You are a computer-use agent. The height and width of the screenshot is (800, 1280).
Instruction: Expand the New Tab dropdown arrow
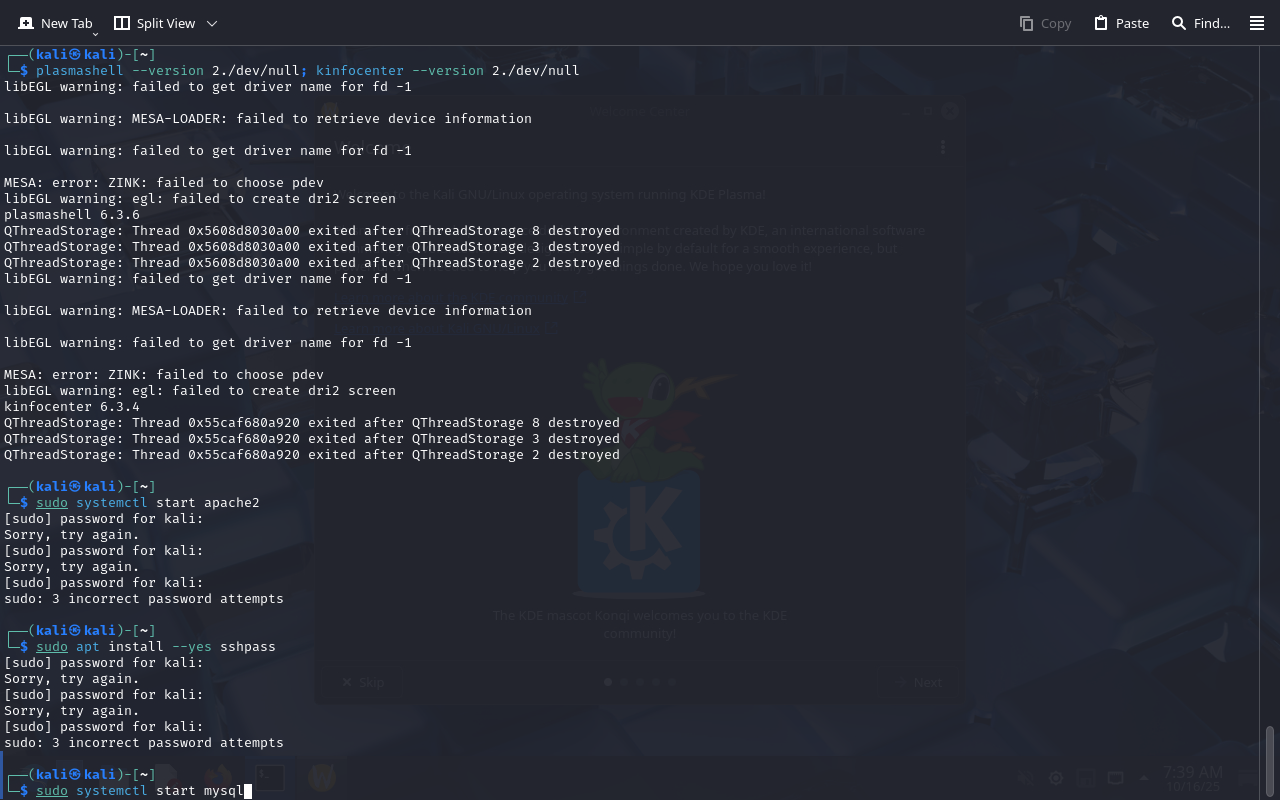point(95,35)
